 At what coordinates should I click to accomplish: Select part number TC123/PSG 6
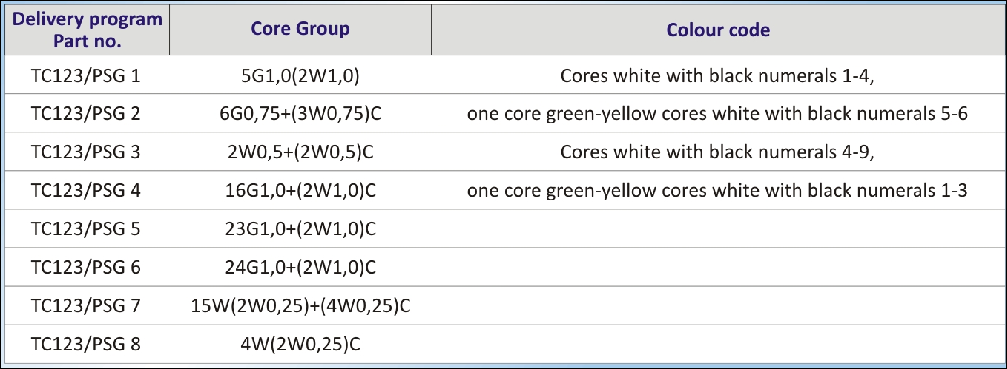86,267
